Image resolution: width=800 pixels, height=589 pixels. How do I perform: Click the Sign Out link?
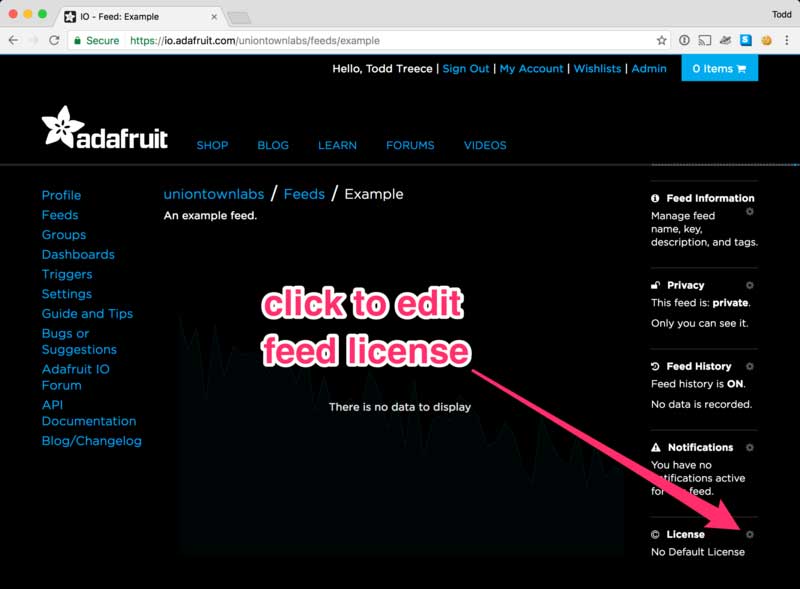click(466, 69)
